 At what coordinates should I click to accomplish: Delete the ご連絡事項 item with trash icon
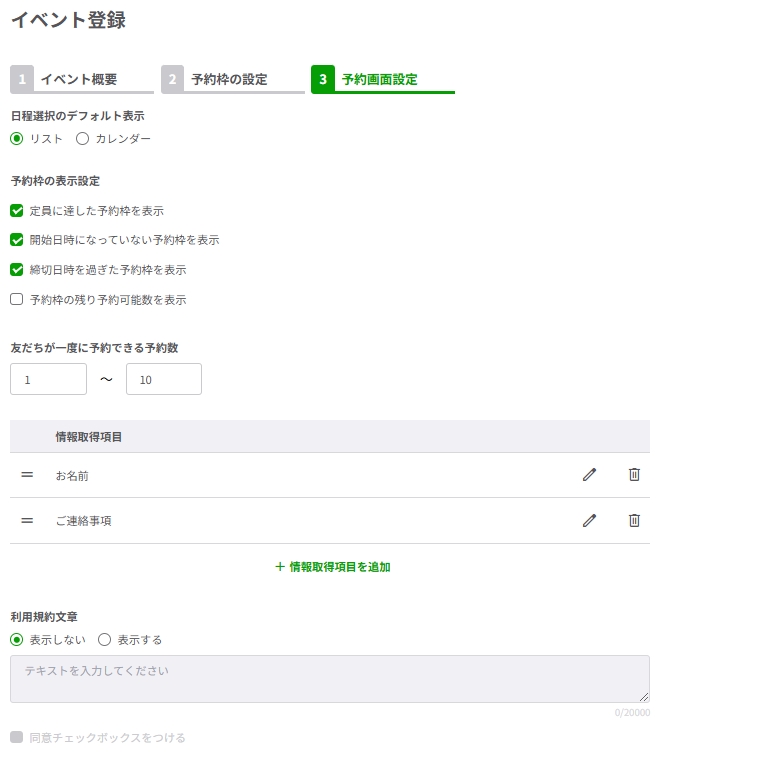pos(634,520)
